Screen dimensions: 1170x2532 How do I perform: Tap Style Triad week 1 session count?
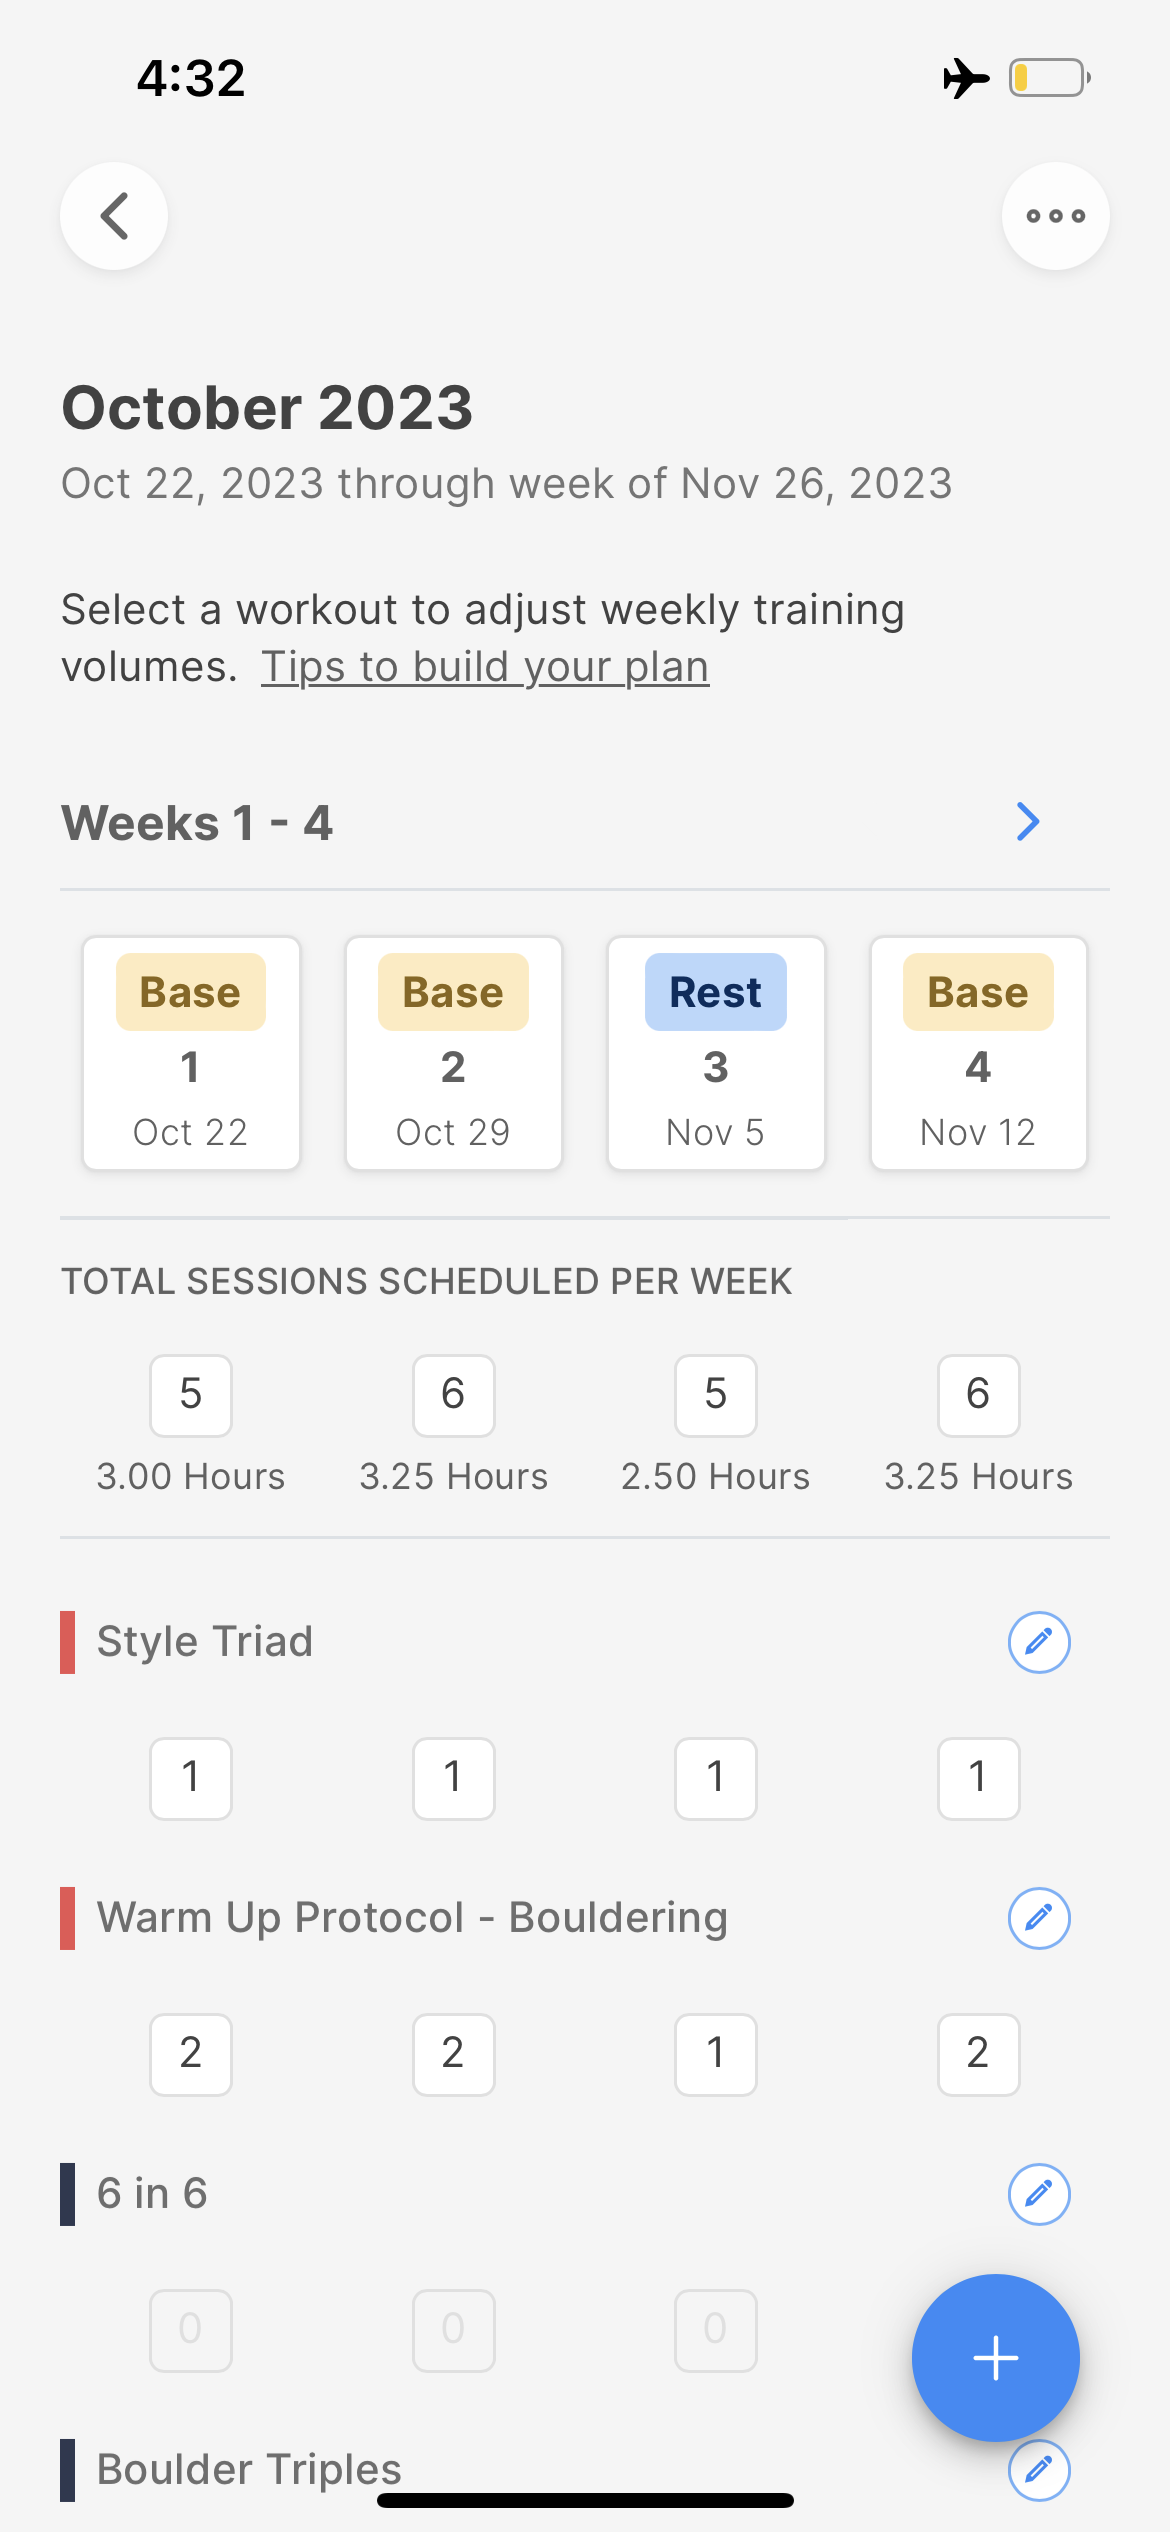point(191,1778)
